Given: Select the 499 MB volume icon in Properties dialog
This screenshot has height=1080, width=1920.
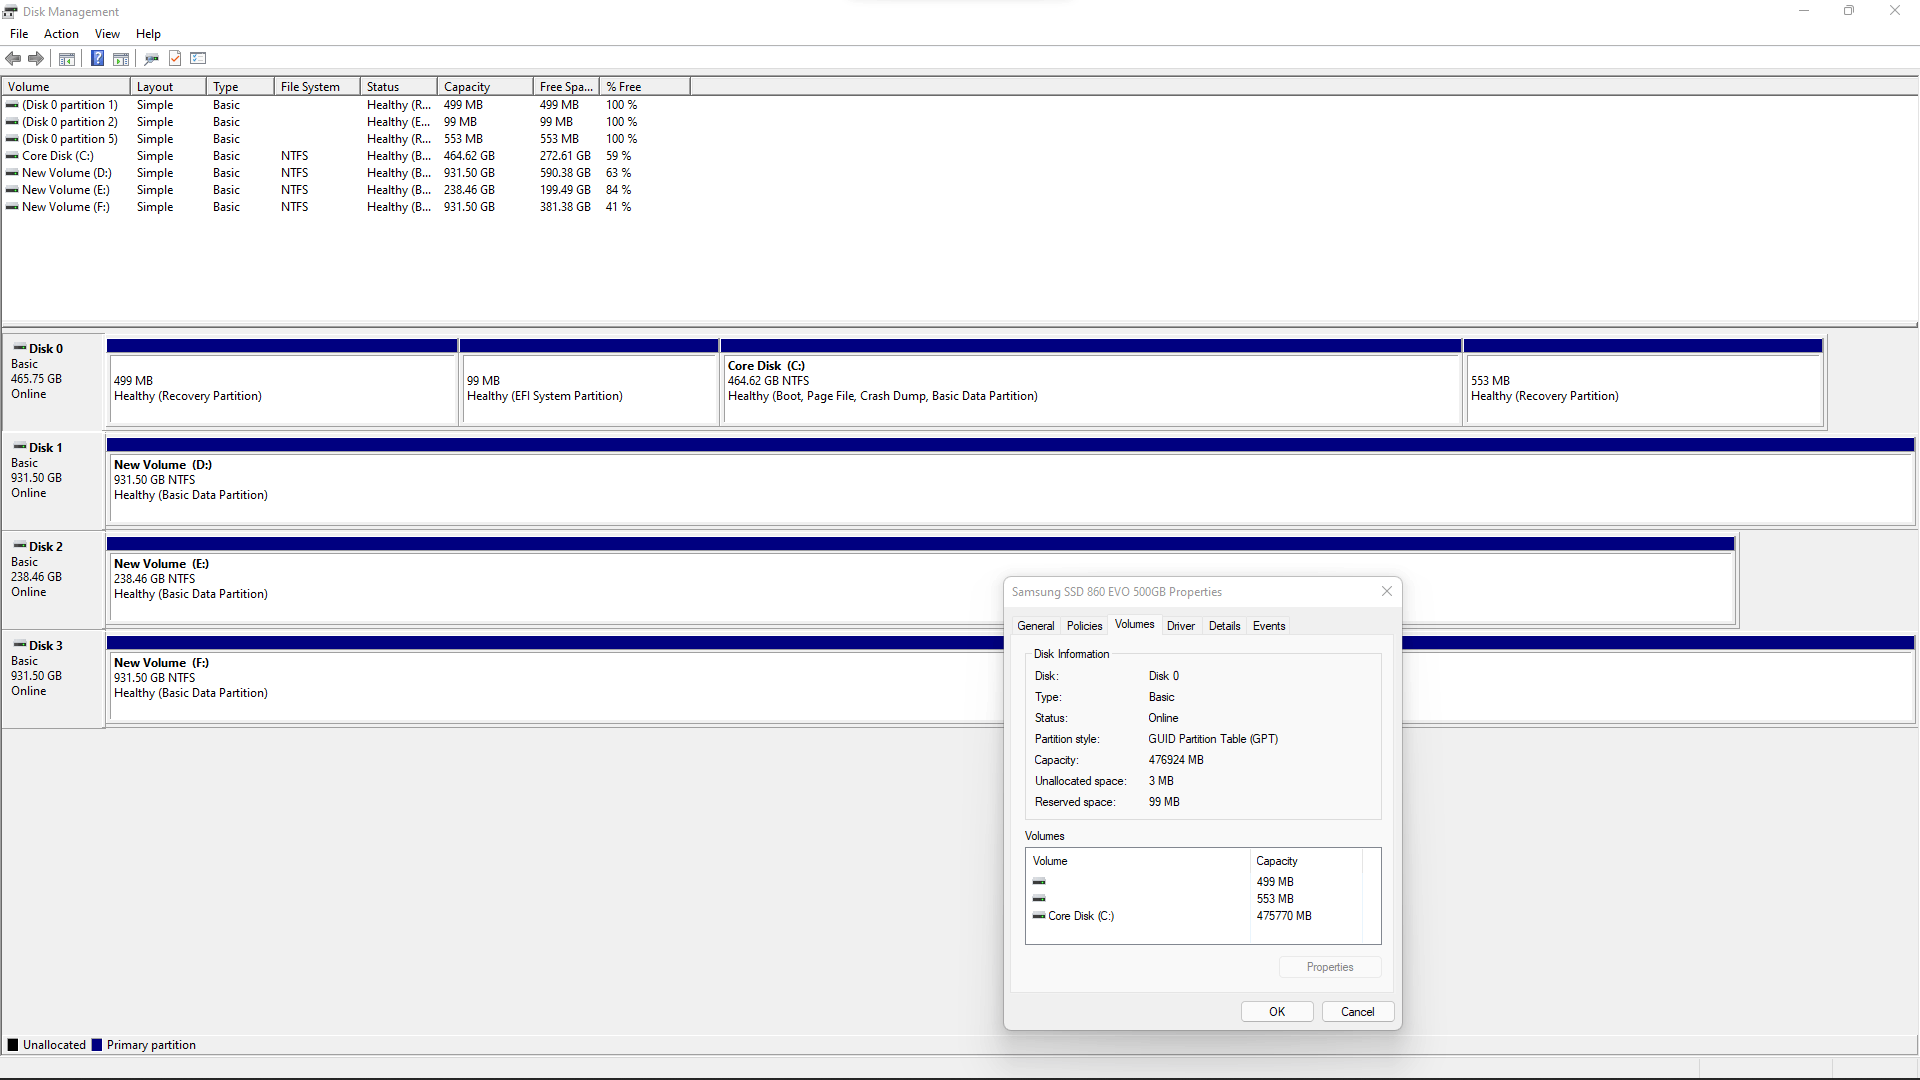Looking at the screenshot, I should (x=1039, y=882).
